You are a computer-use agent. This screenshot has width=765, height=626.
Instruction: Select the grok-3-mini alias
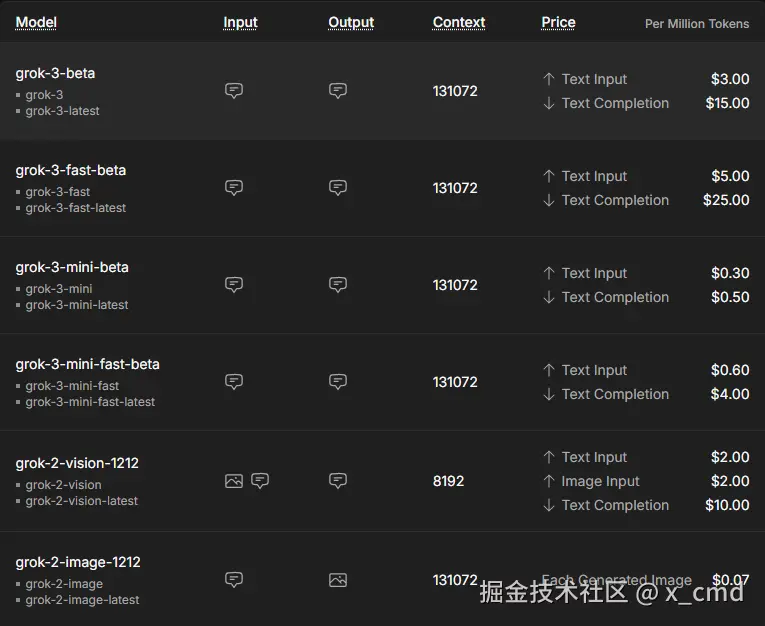point(59,289)
